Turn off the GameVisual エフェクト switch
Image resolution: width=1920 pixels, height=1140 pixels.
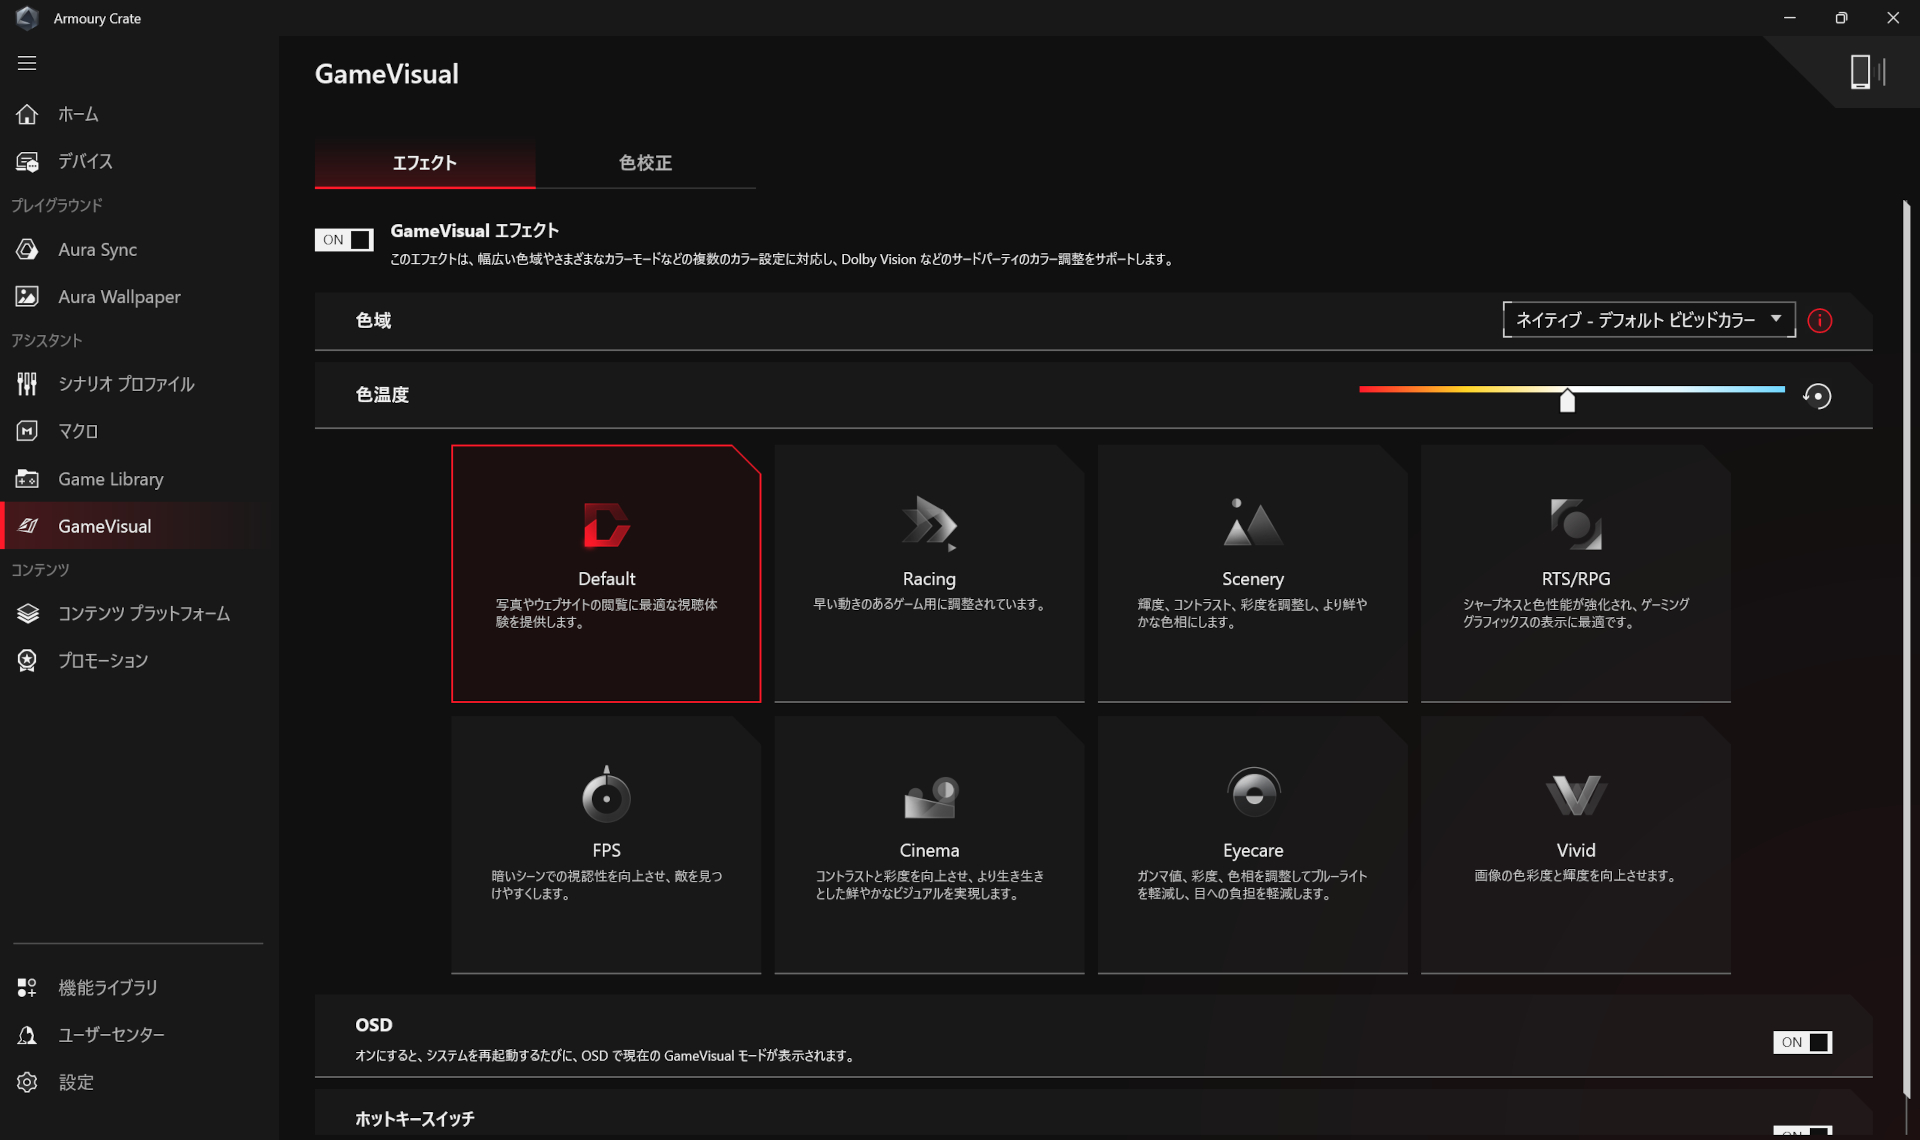coord(344,239)
